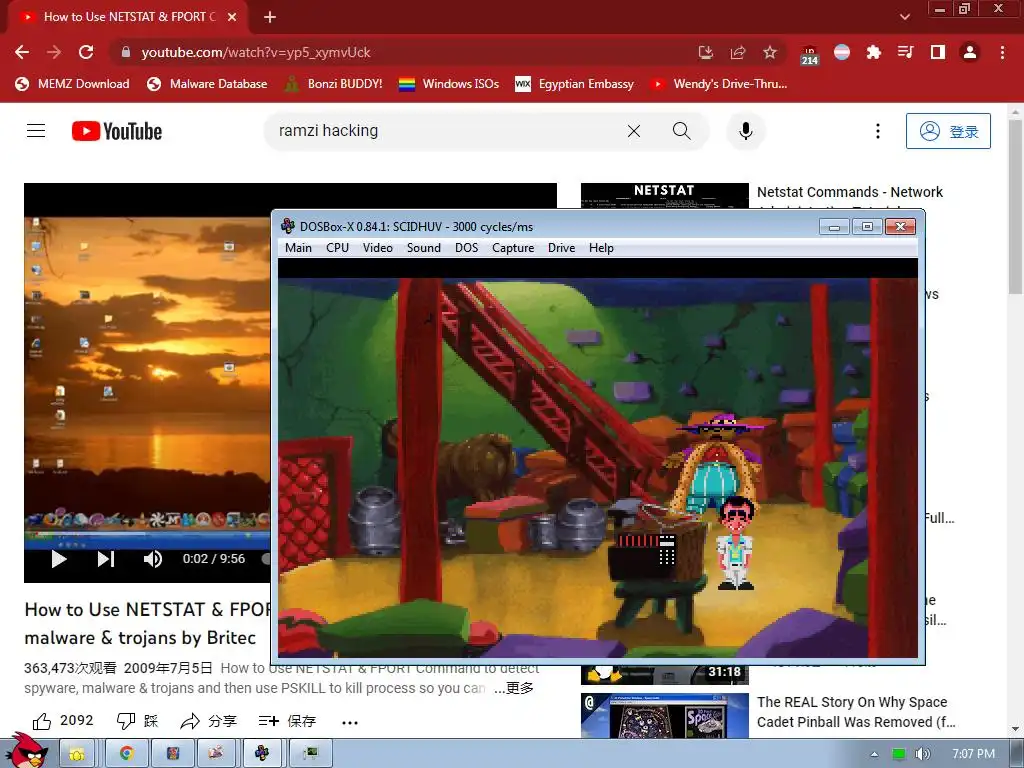This screenshot has width=1024, height=768.
Task: Open the Video menu in DOSBox-X
Action: [x=378, y=248]
